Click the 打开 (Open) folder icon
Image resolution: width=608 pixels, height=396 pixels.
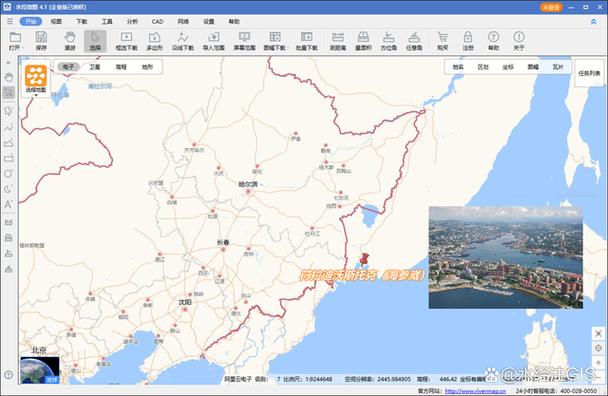[x=15, y=37]
